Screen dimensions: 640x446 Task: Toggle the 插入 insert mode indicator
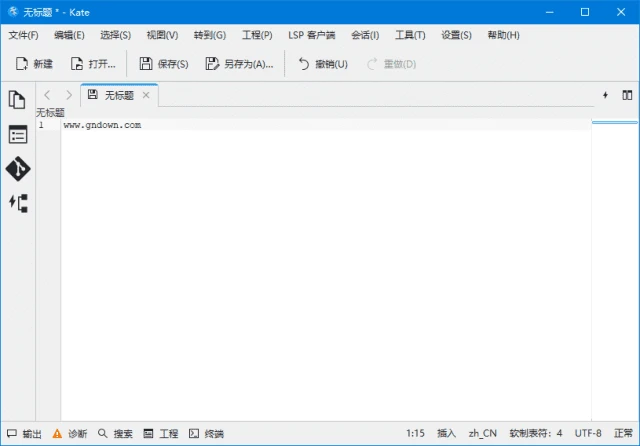point(446,433)
